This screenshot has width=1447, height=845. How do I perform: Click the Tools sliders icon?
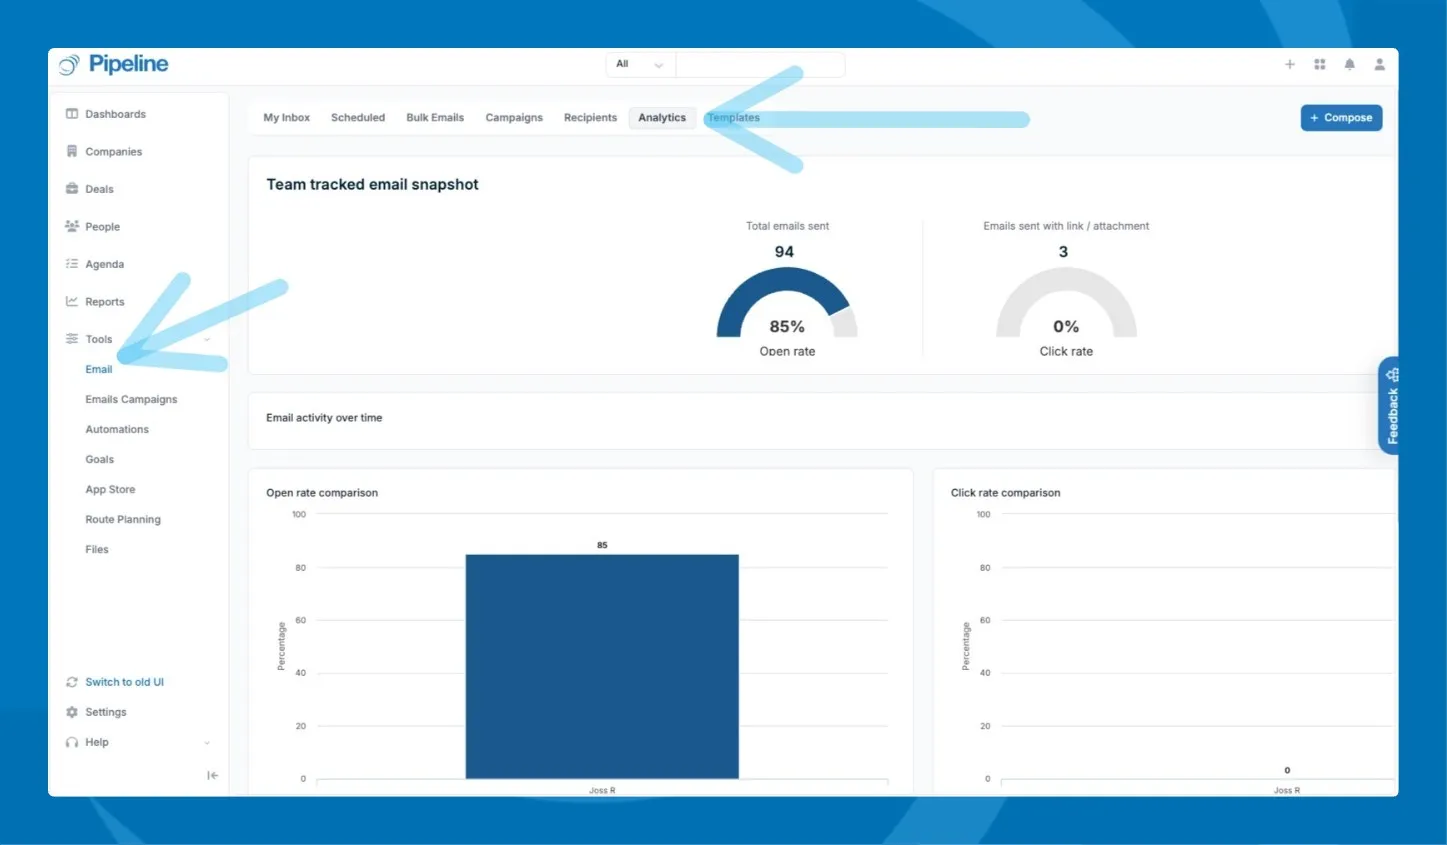click(72, 339)
